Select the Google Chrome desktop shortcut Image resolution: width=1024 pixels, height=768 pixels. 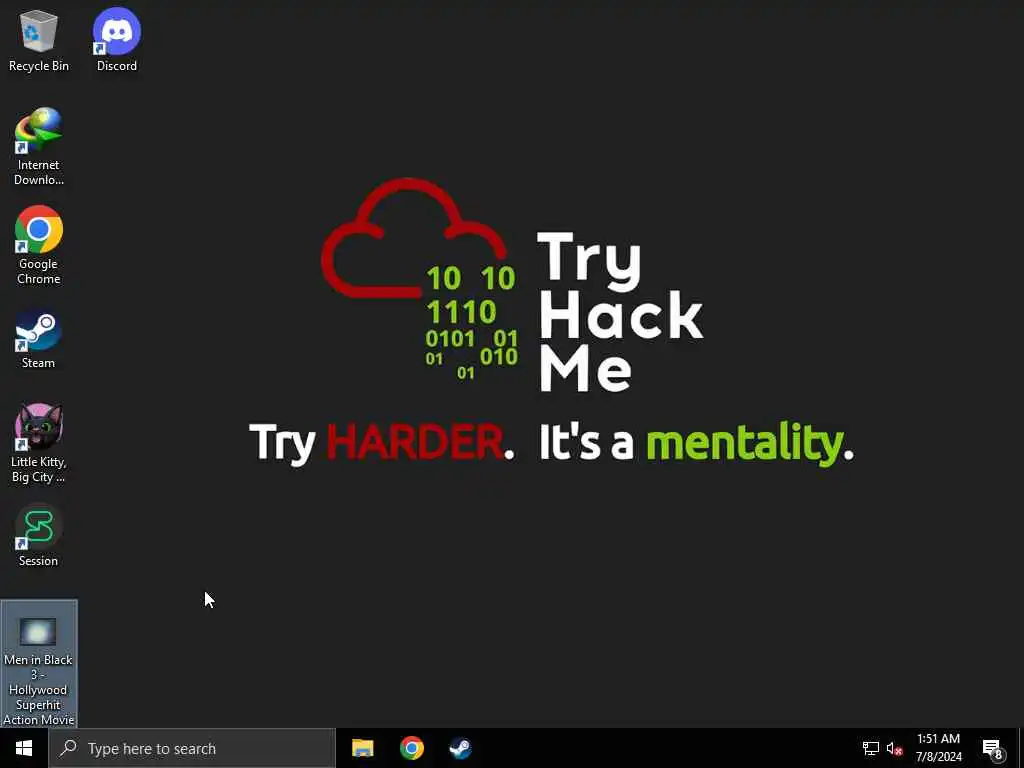39,246
